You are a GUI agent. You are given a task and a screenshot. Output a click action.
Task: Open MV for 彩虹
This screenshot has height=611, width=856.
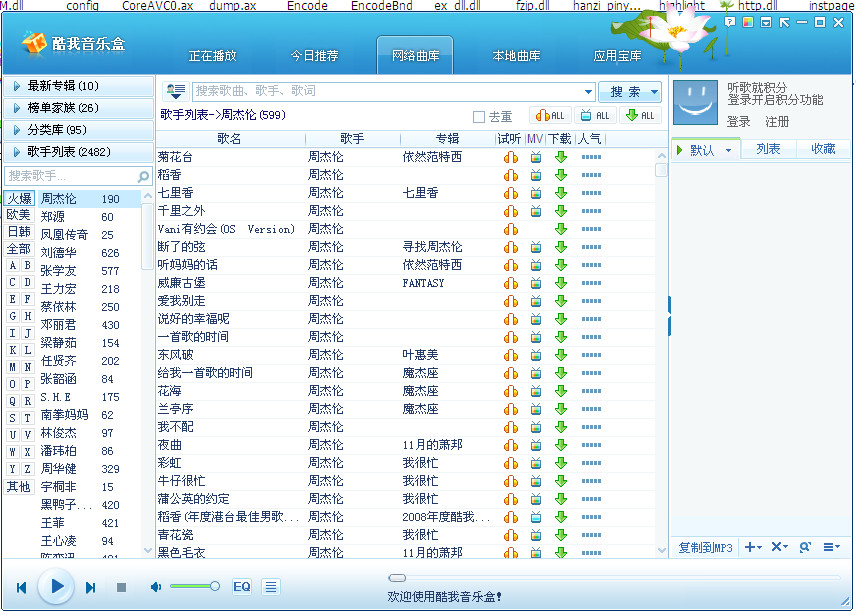tap(536, 464)
